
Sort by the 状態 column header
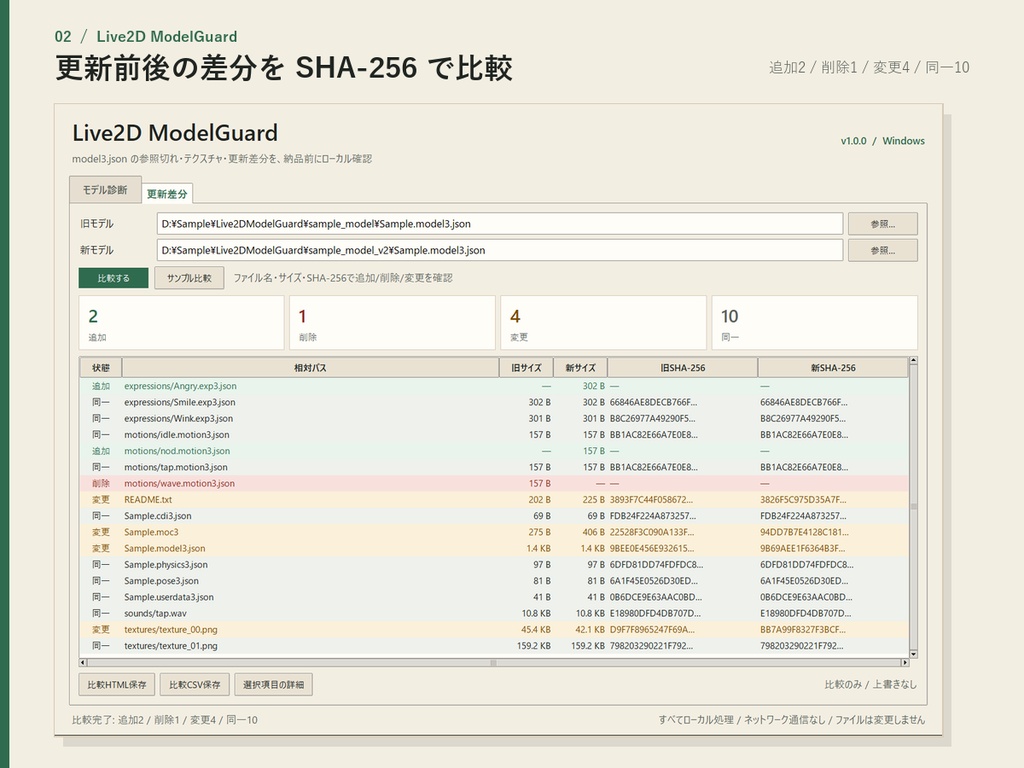click(x=101, y=368)
